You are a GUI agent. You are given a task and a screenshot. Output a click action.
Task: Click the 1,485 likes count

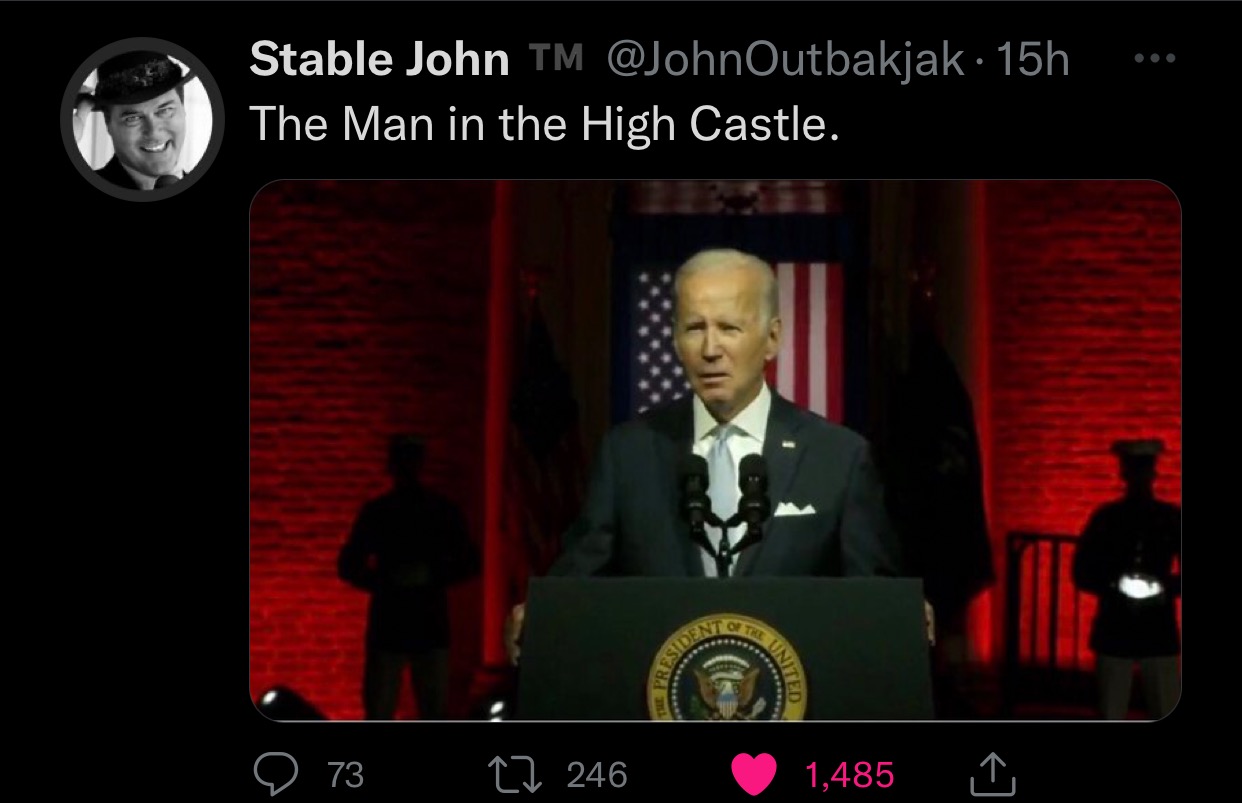[850, 774]
